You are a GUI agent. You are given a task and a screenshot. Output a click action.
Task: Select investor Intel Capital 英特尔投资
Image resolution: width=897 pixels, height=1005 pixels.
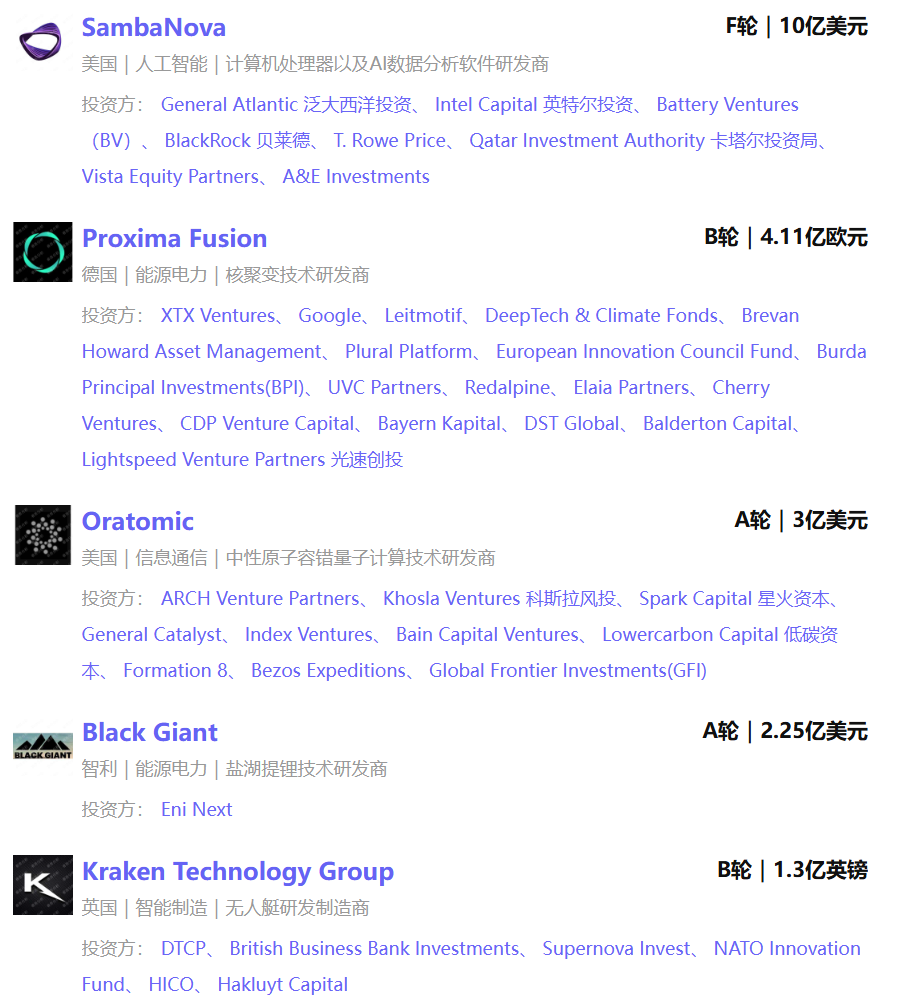click(533, 104)
